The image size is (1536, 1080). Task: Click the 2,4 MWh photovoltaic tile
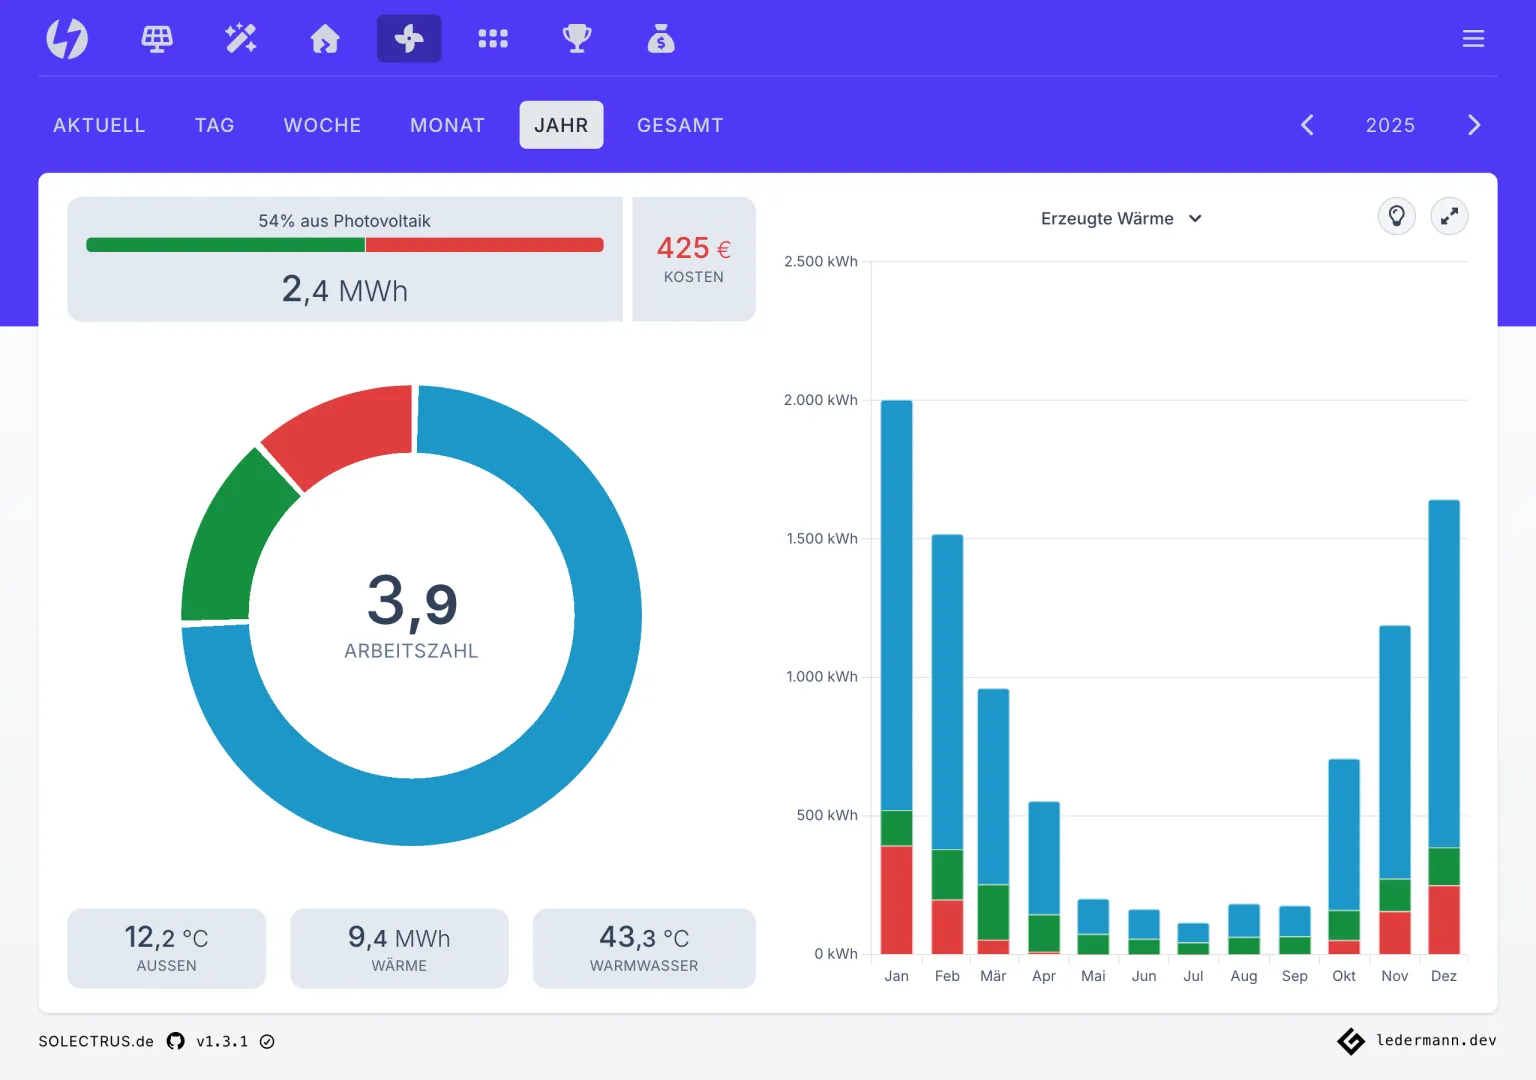[345, 259]
